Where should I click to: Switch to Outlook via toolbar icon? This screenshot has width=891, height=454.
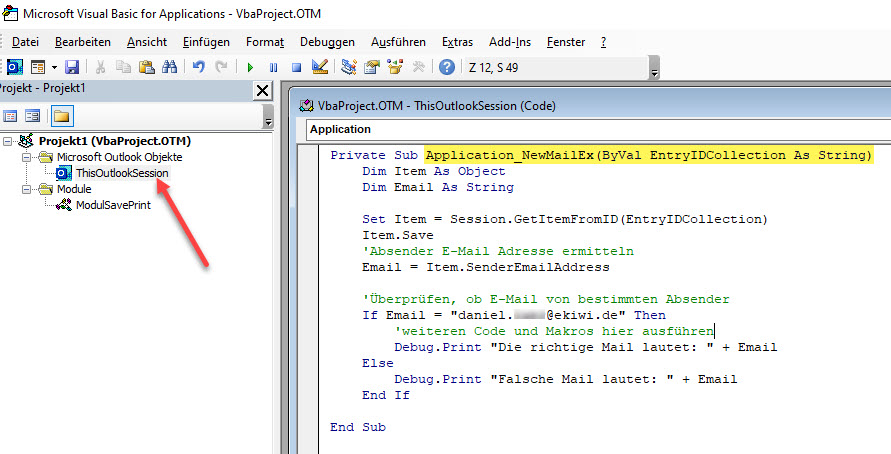(x=14, y=68)
